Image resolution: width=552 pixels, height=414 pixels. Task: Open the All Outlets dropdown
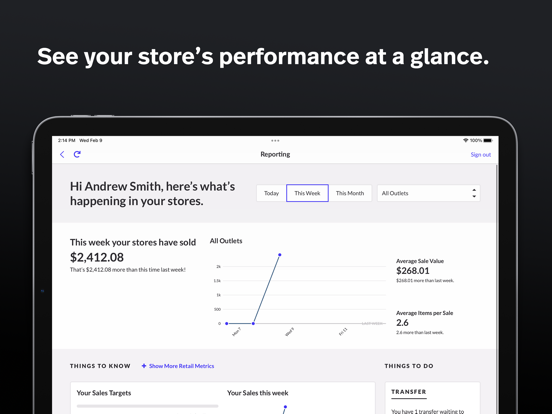click(428, 193)
